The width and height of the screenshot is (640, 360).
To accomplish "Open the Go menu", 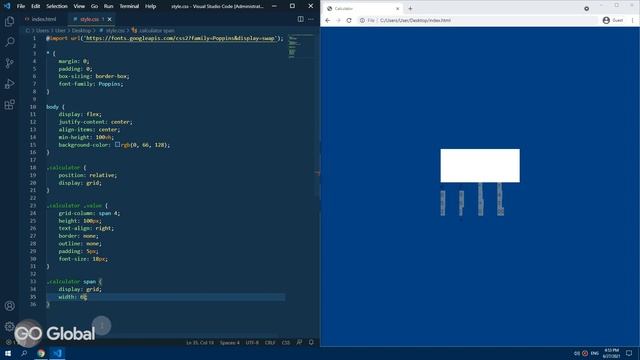I will (94, 6).
